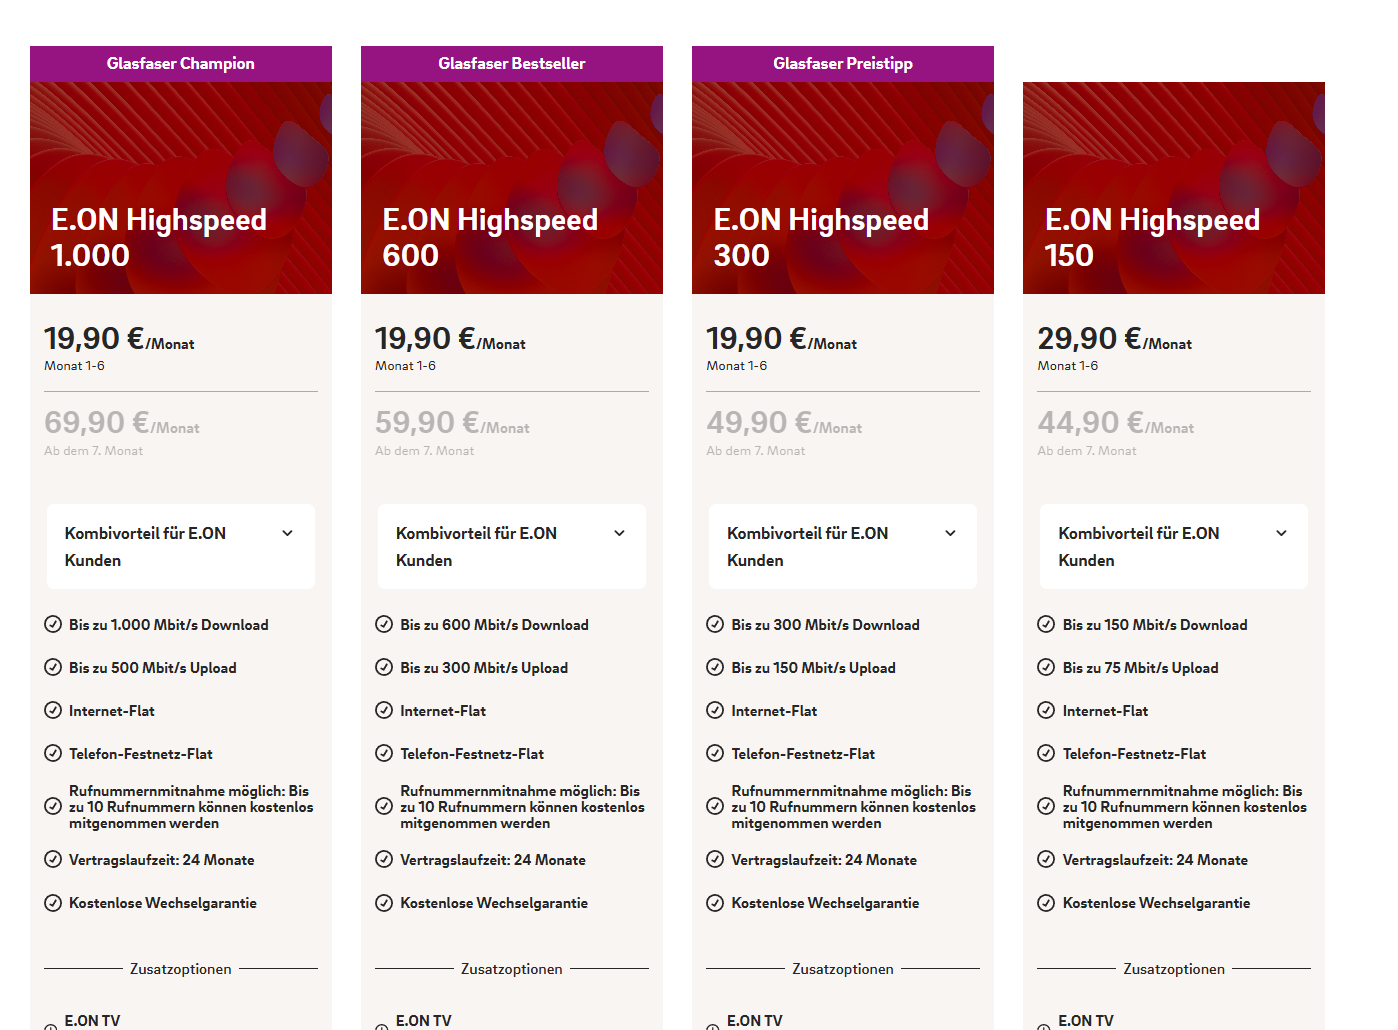The image size is (1398, 1030).
Task: Click Internet-Flat check icon in Highspeed 600 card
Action: (384, 711)
